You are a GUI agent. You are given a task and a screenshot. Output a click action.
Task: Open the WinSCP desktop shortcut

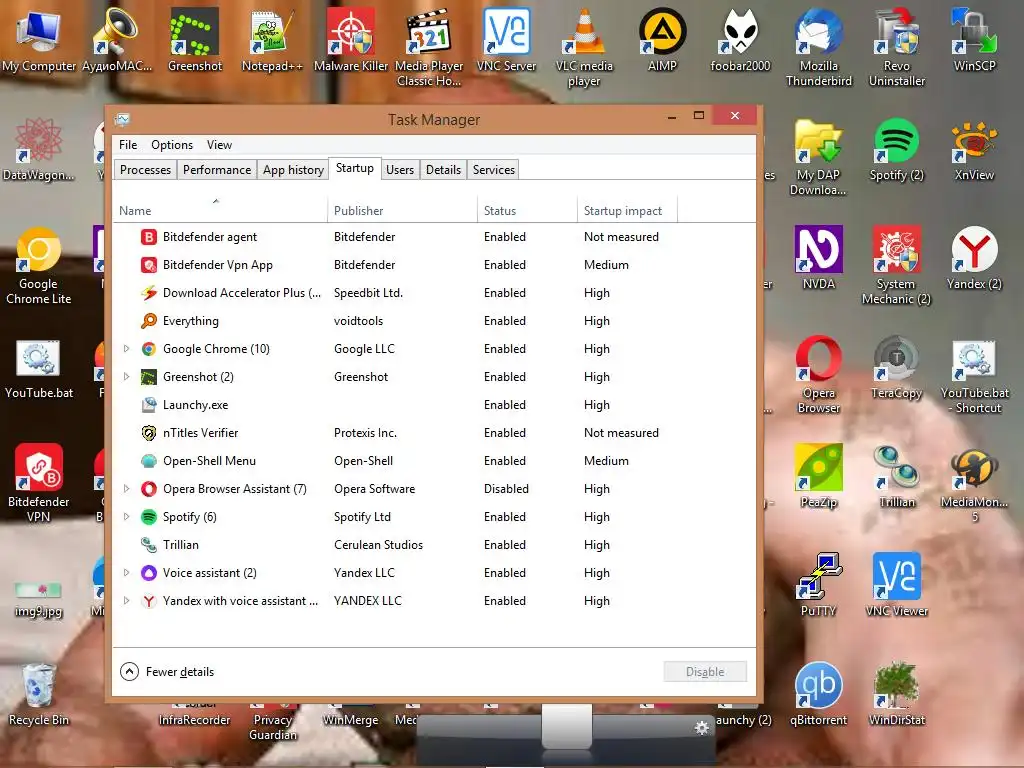click(974, 40)
